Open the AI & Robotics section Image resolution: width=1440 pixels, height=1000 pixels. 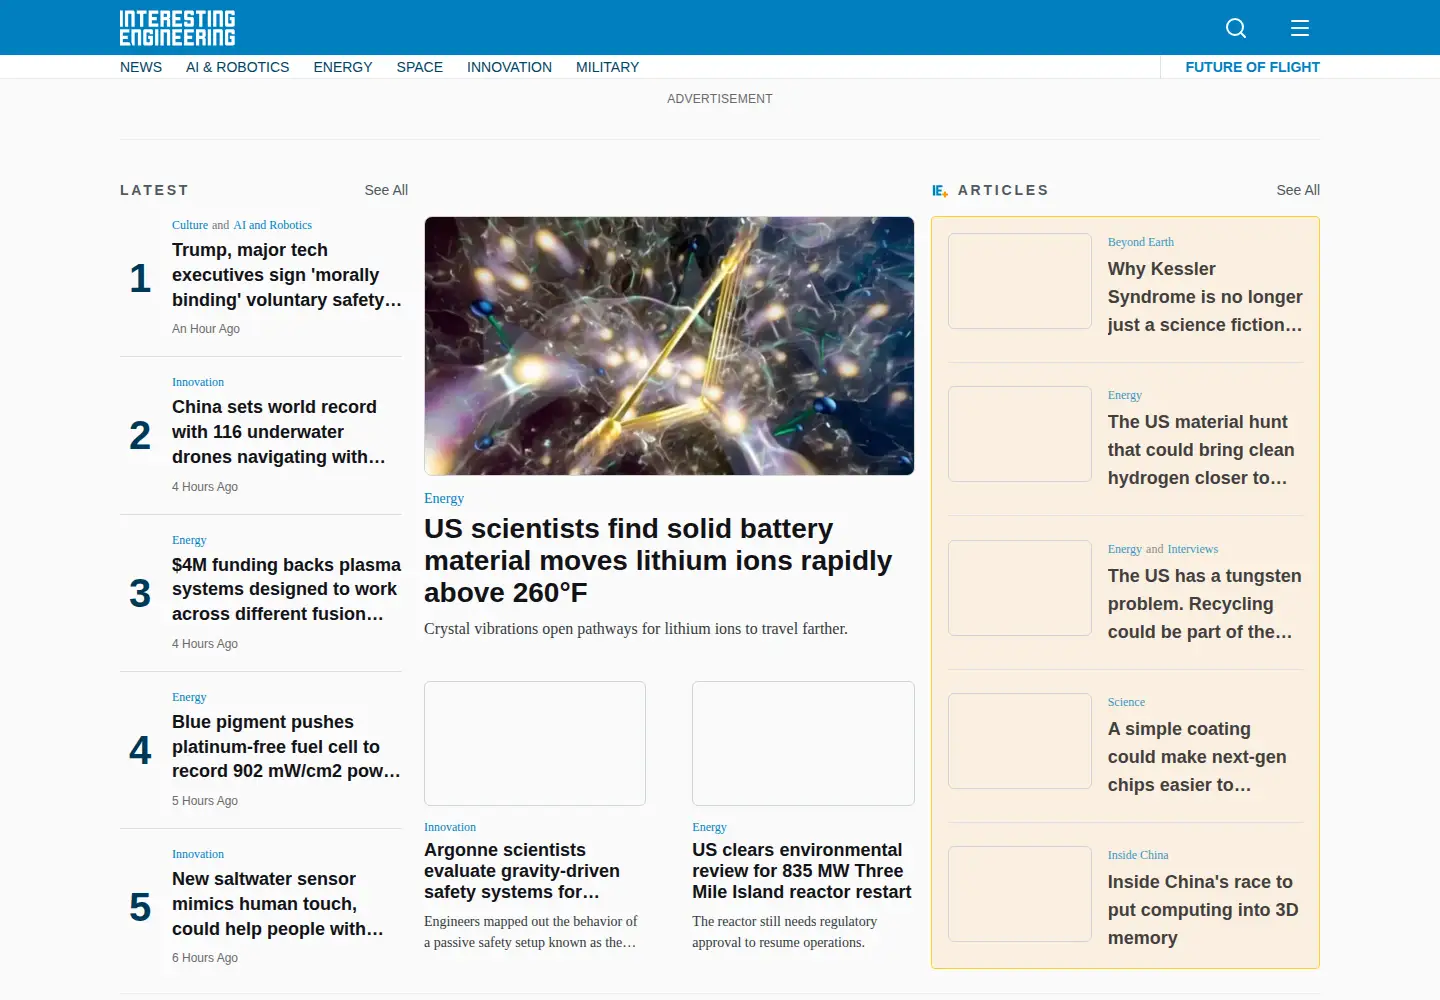point(238,67)
